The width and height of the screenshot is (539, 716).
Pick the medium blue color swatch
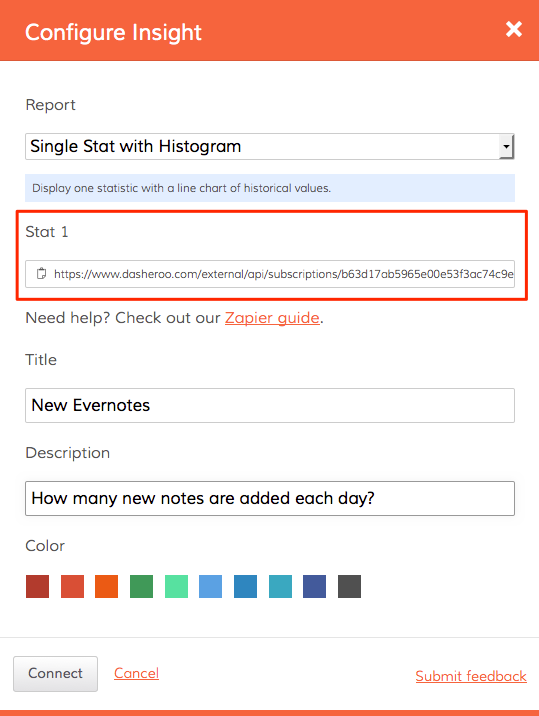245,586
